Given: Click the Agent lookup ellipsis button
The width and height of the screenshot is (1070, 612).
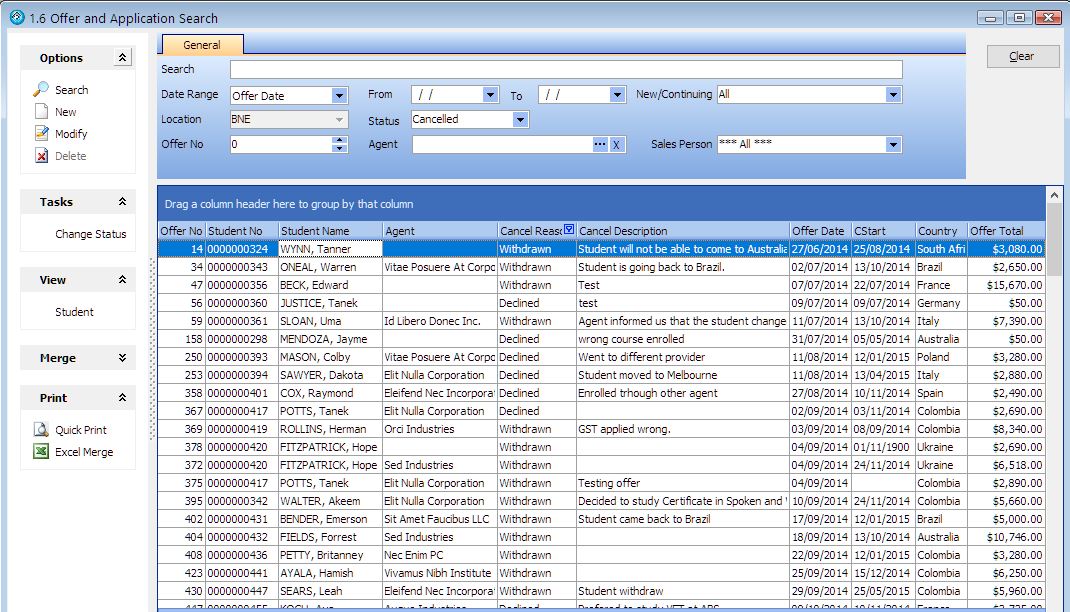Looking at the screenshot, I should (600, 145).
